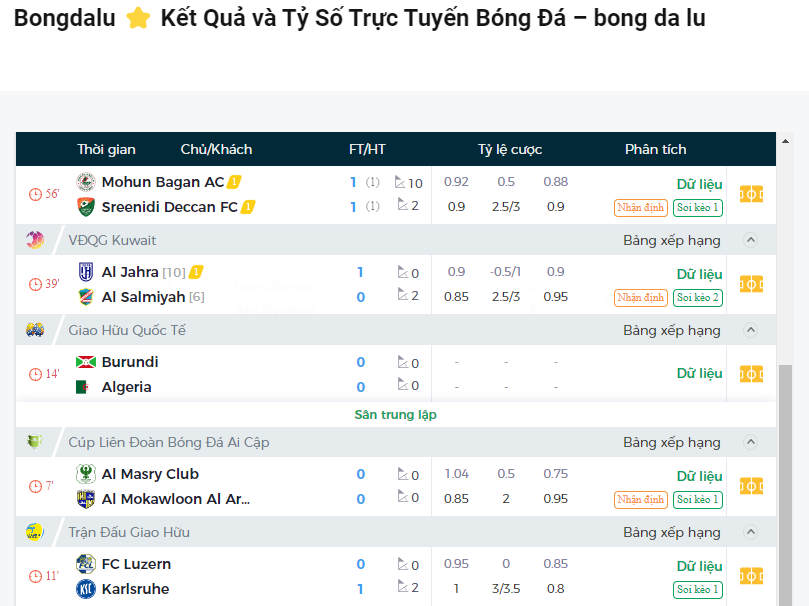Image resolution: width=809 pixels, height=606 pixels.
Task: Click Soi kèo 1 for Al Masry match
Action: click(698, 500)
